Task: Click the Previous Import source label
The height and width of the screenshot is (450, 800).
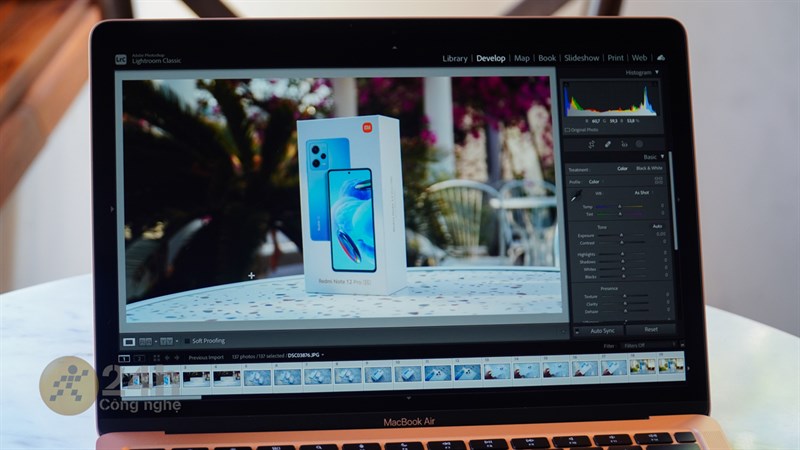Action: [x=206, y=357]
